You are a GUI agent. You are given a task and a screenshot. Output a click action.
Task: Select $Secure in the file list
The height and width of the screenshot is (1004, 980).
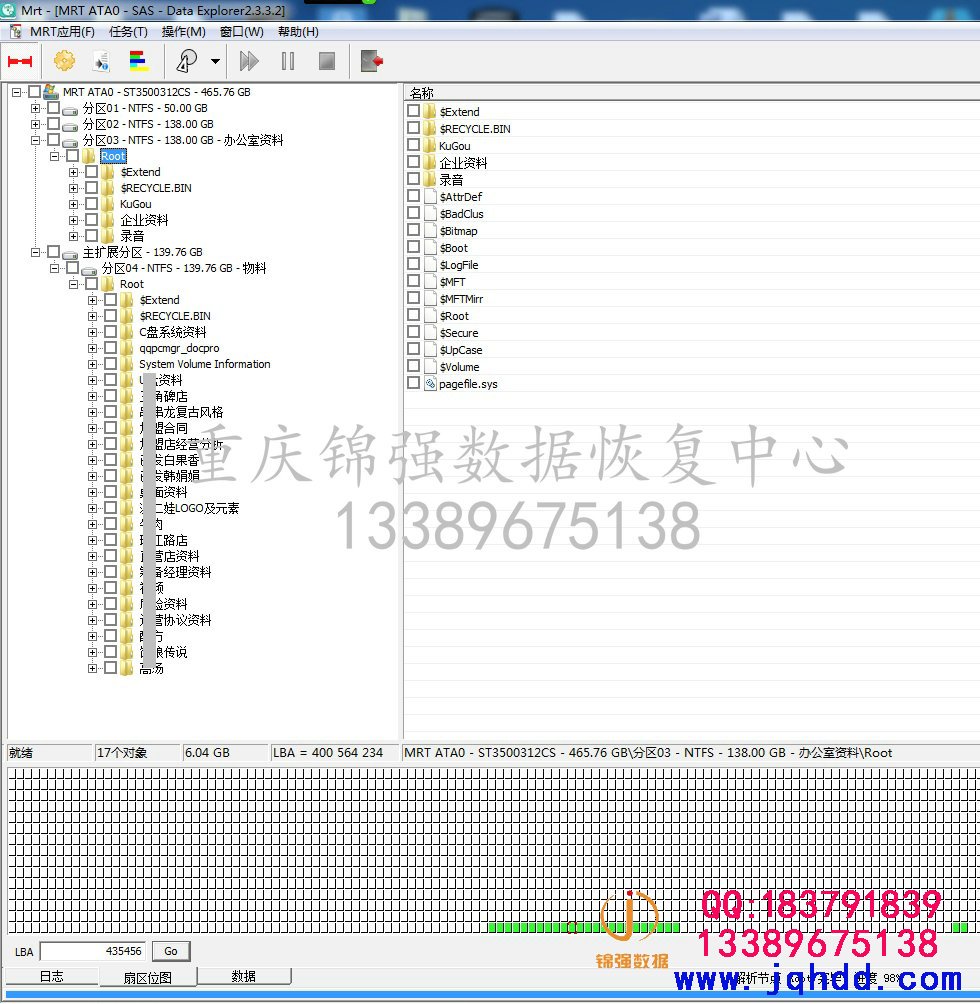tap(459, 332)
